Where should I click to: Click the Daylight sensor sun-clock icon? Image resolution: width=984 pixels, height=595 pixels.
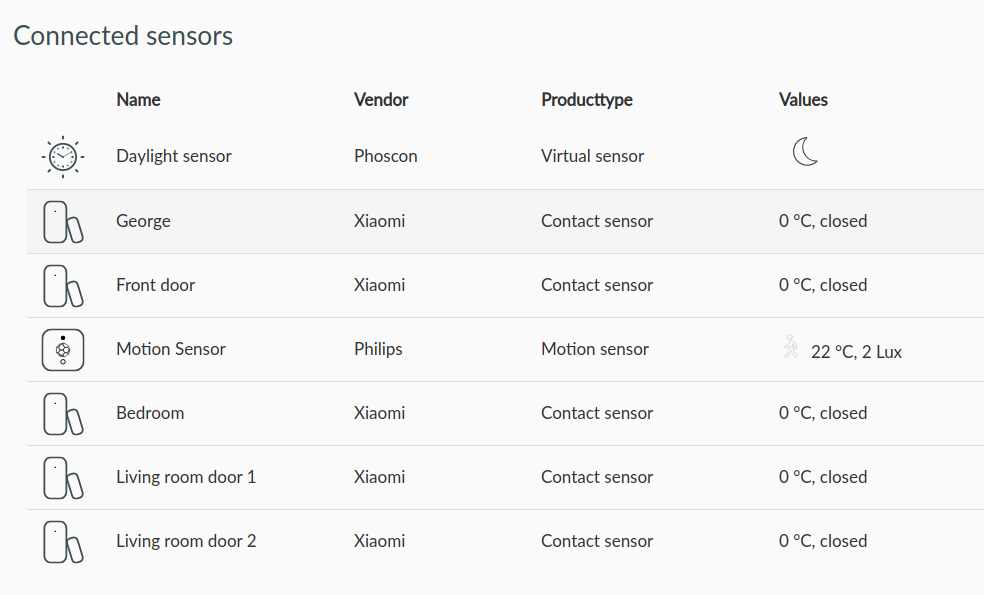click(x=63, y=157)
